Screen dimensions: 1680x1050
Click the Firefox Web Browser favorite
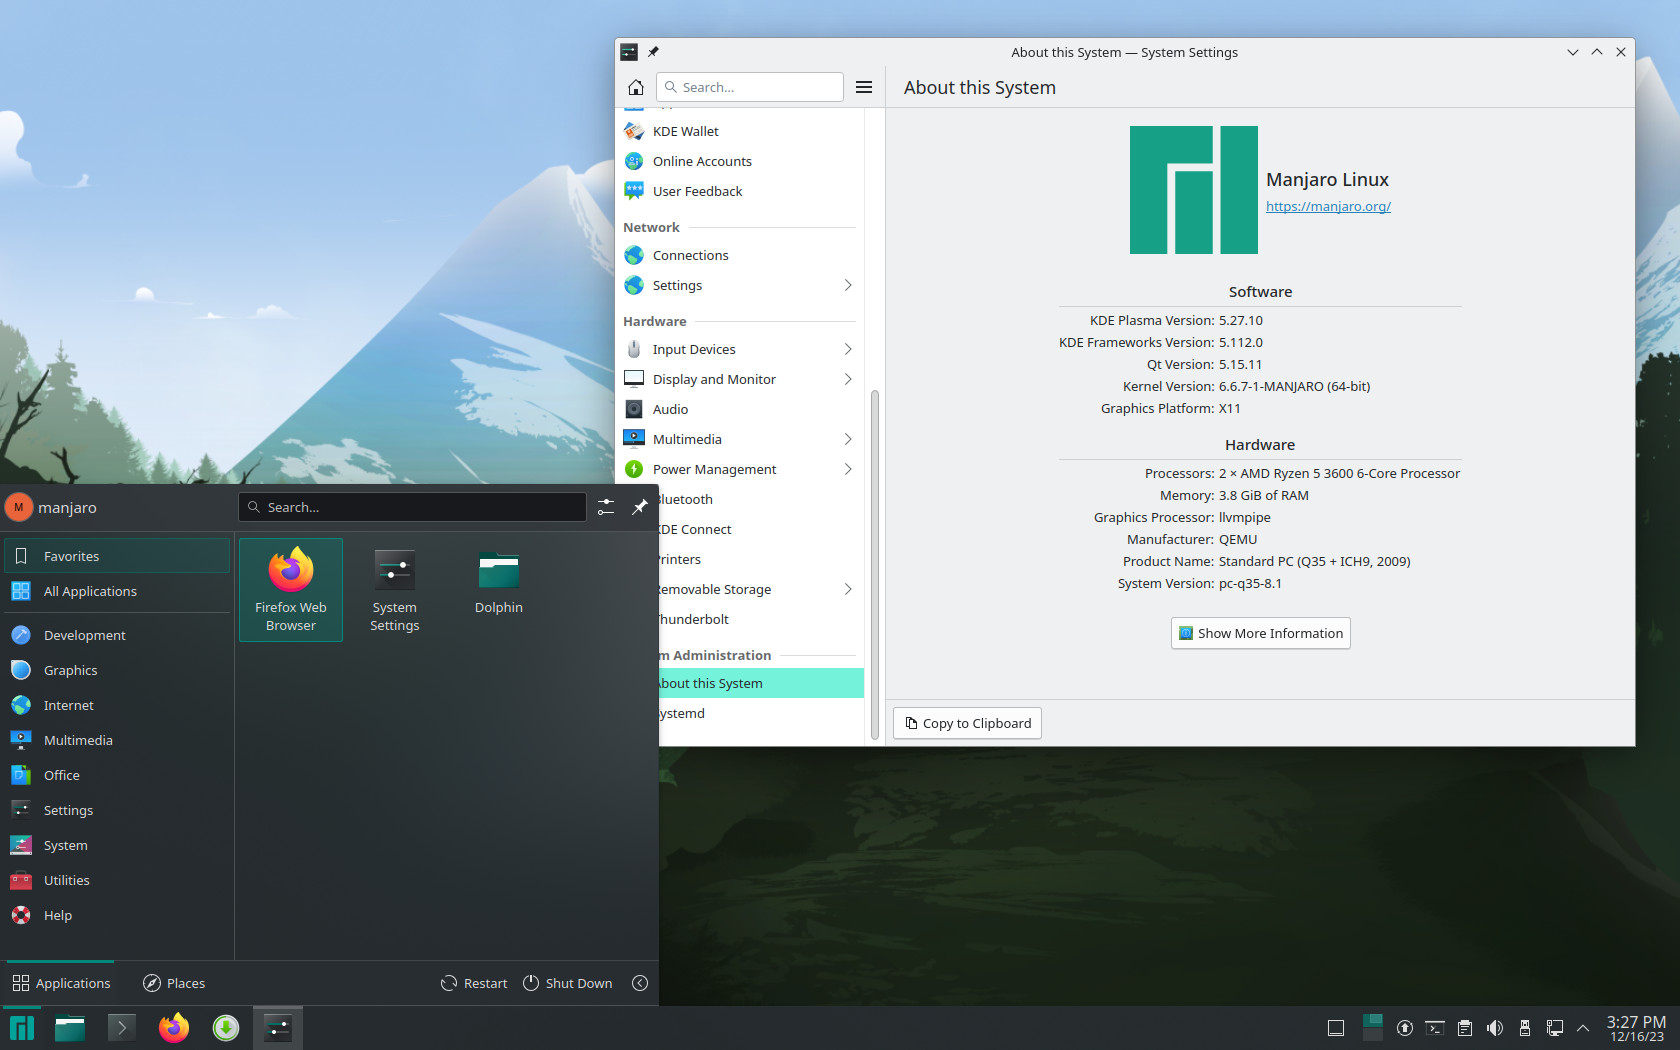point(291,590)
